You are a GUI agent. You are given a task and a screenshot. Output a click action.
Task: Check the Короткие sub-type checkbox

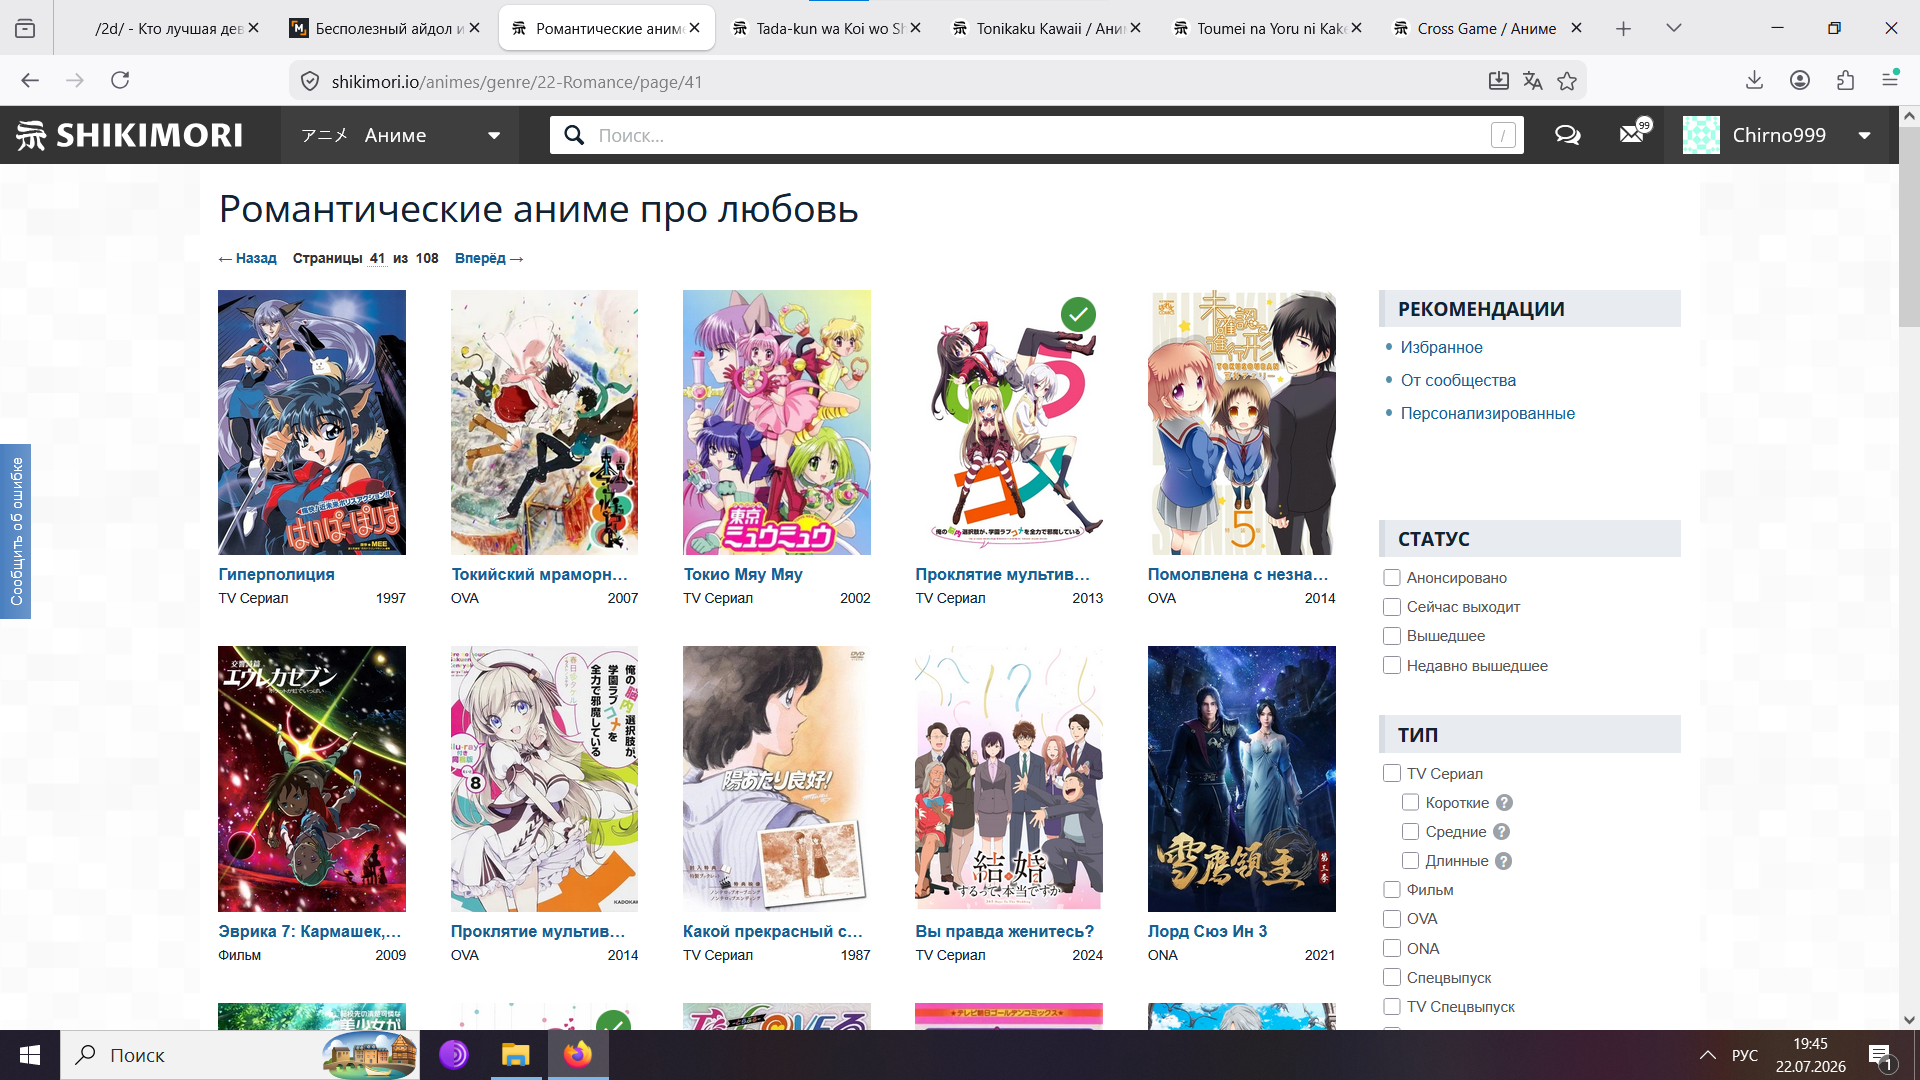coord(1410,803)
